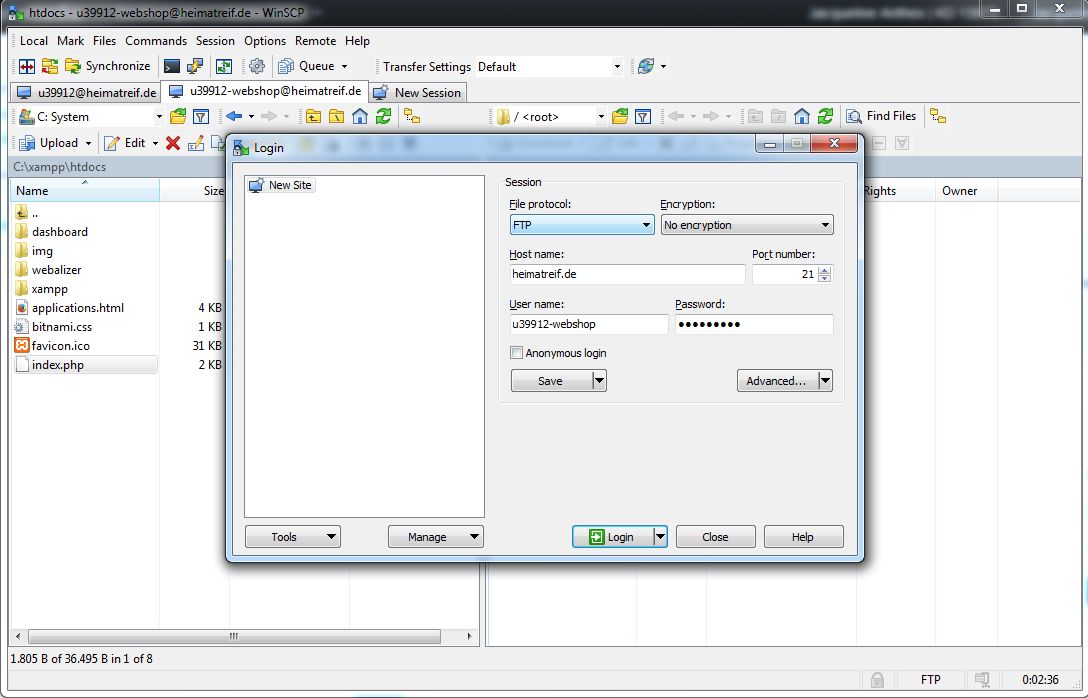Click the Host name input field

point(627,274)
